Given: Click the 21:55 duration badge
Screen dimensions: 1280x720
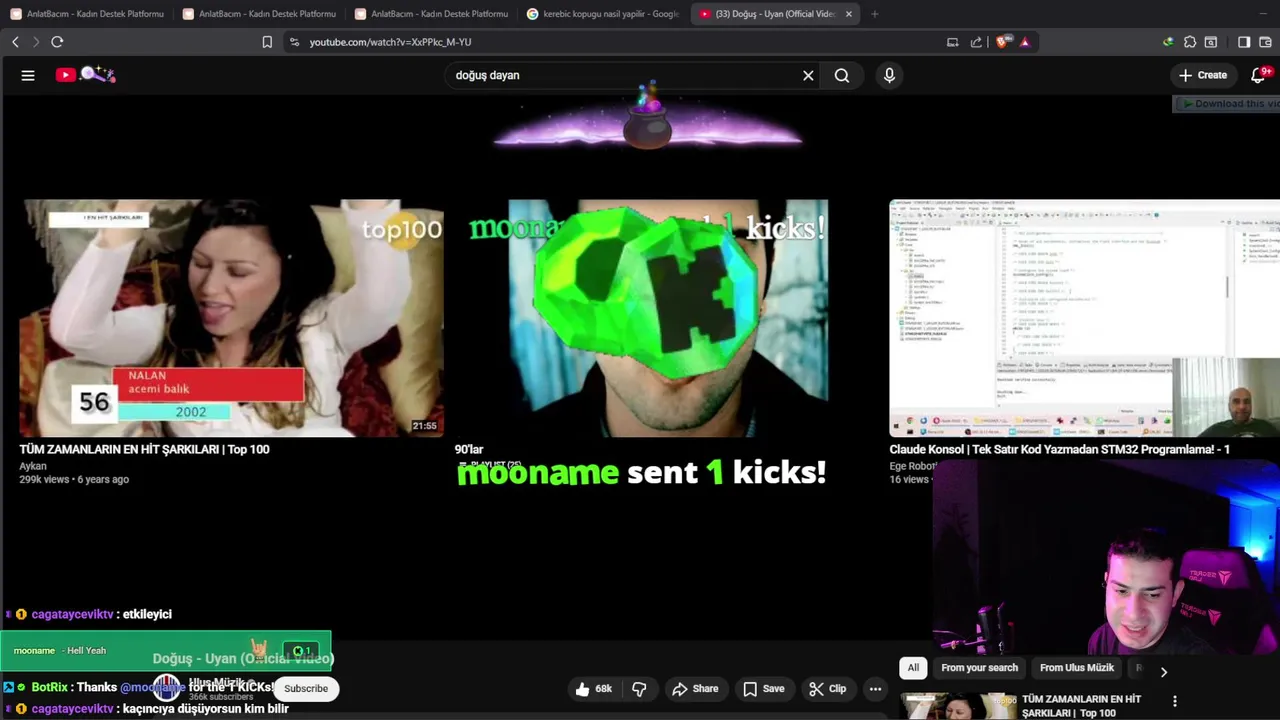Looking at the screenshot, I should tap(425, 426).
